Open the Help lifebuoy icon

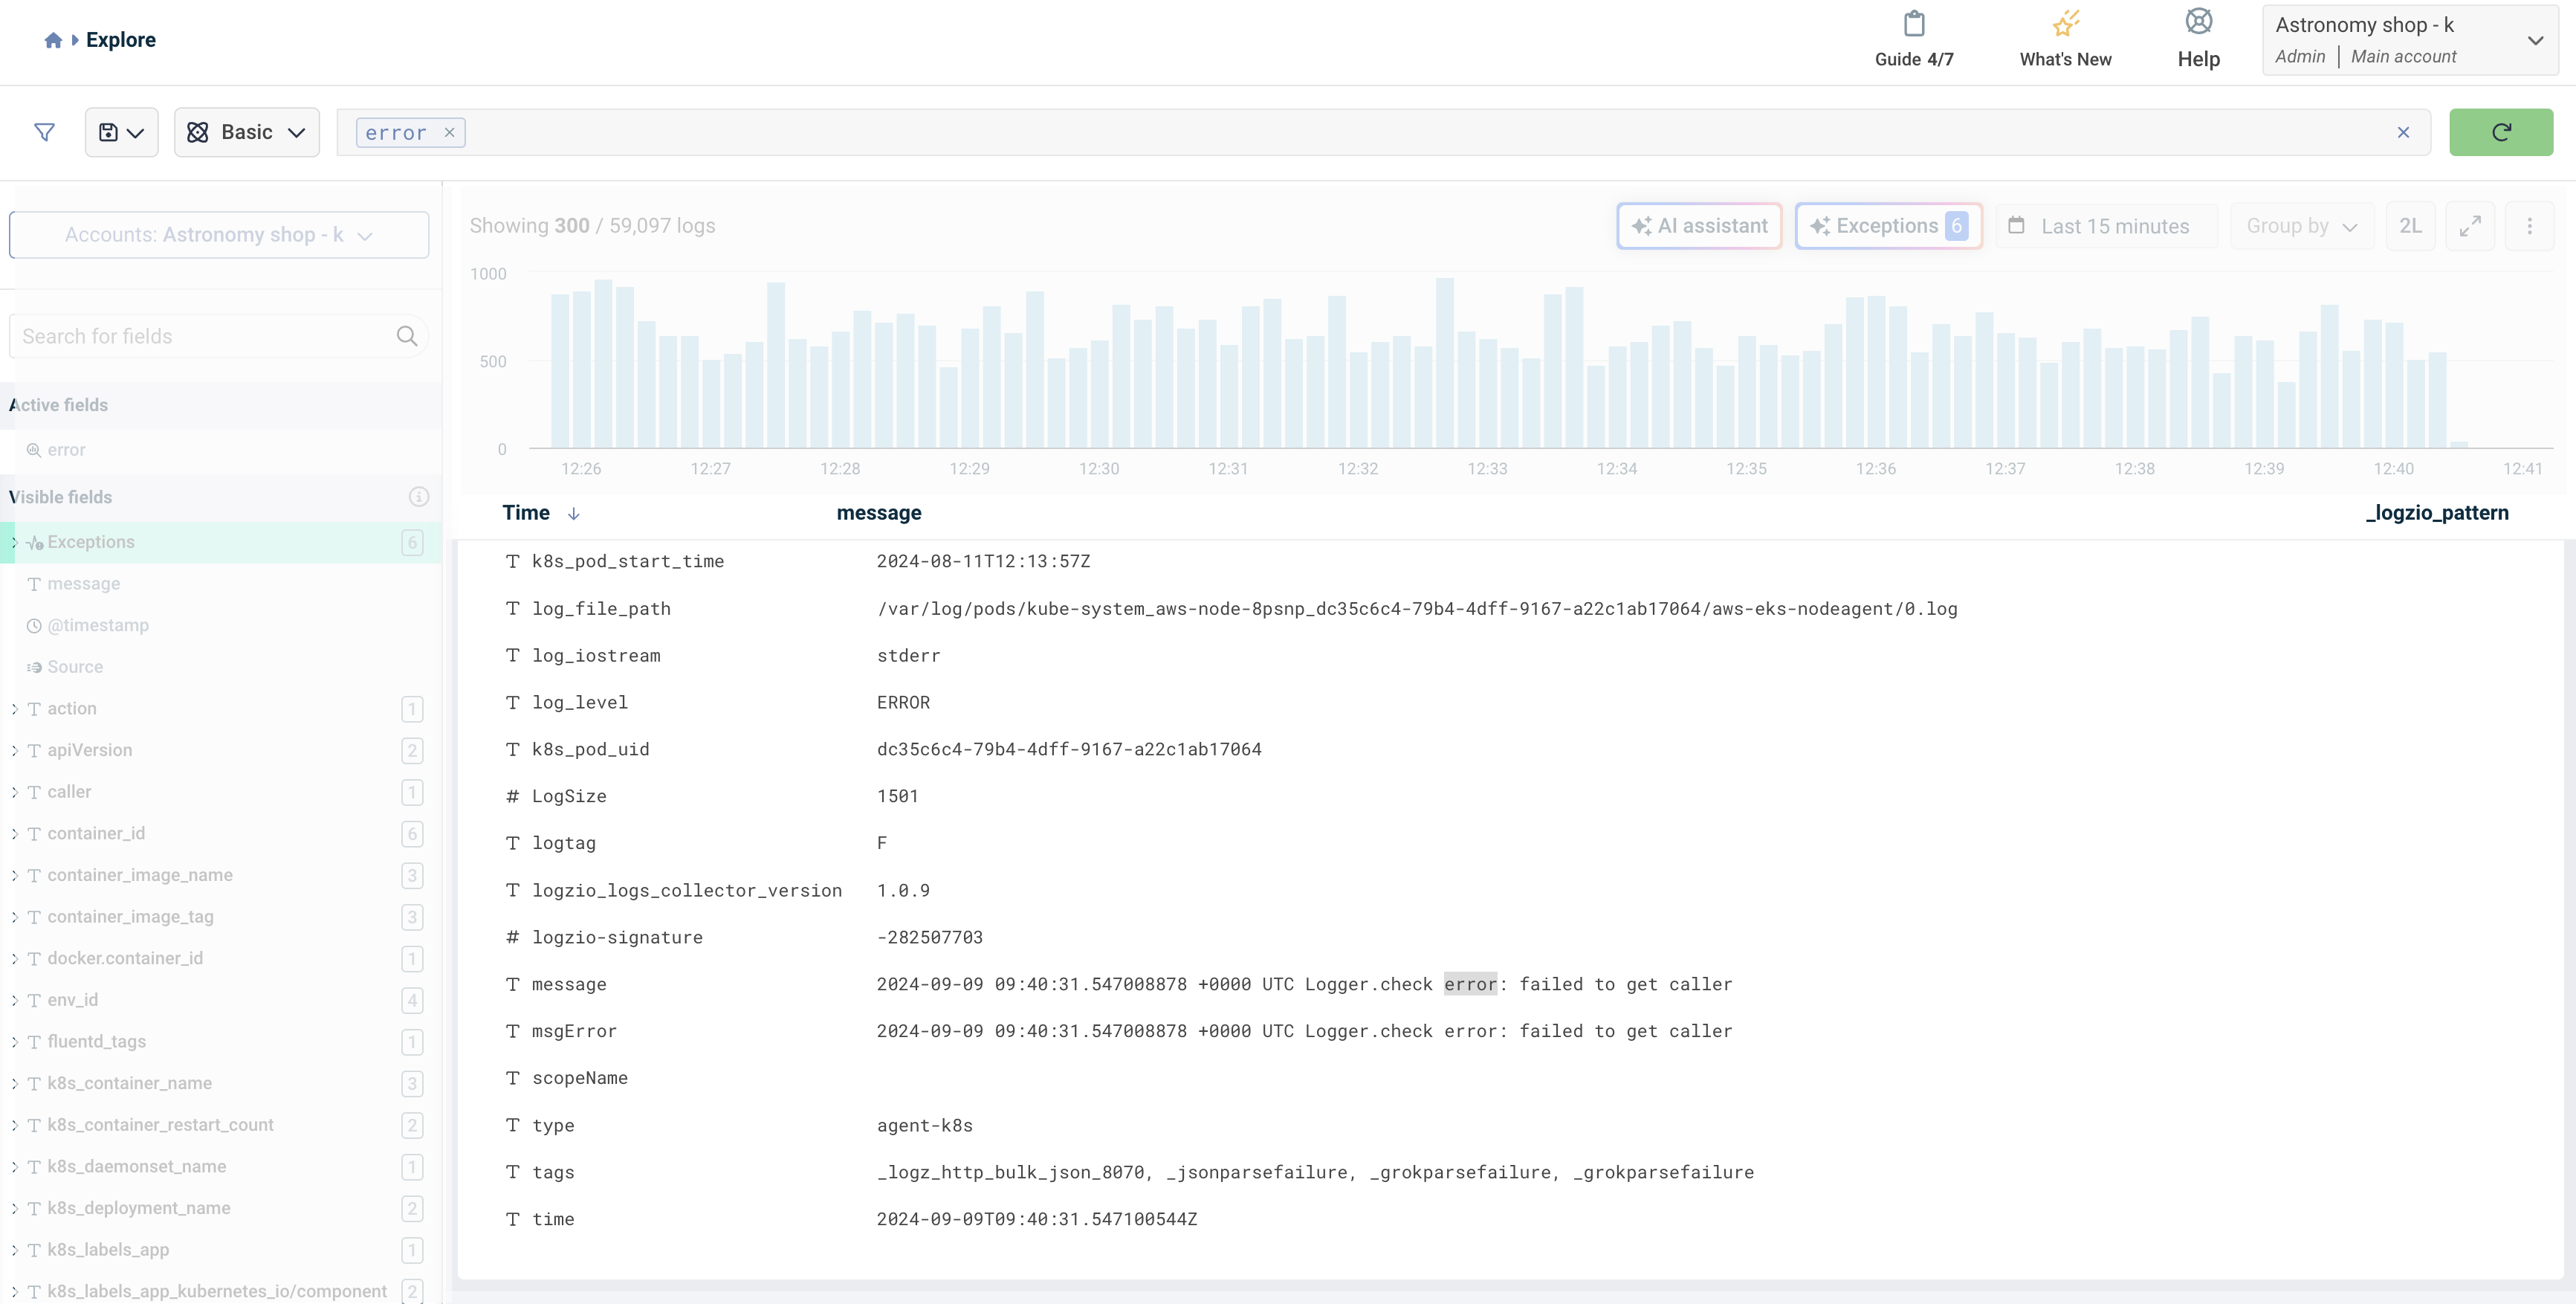point(2198,21)
